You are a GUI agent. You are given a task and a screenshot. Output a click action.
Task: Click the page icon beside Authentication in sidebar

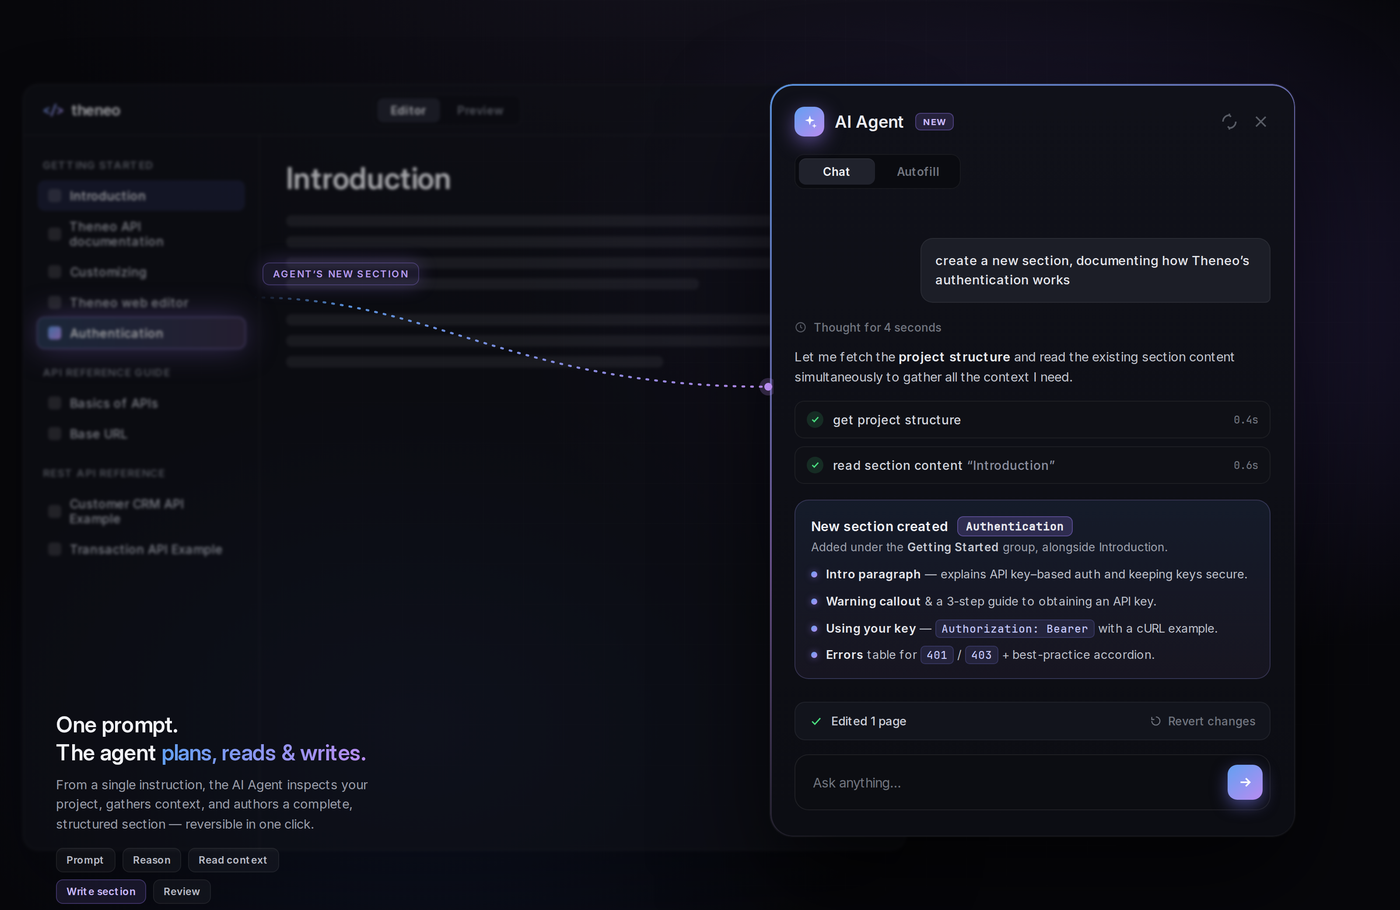pyautogui.click(x=55, y=333)
